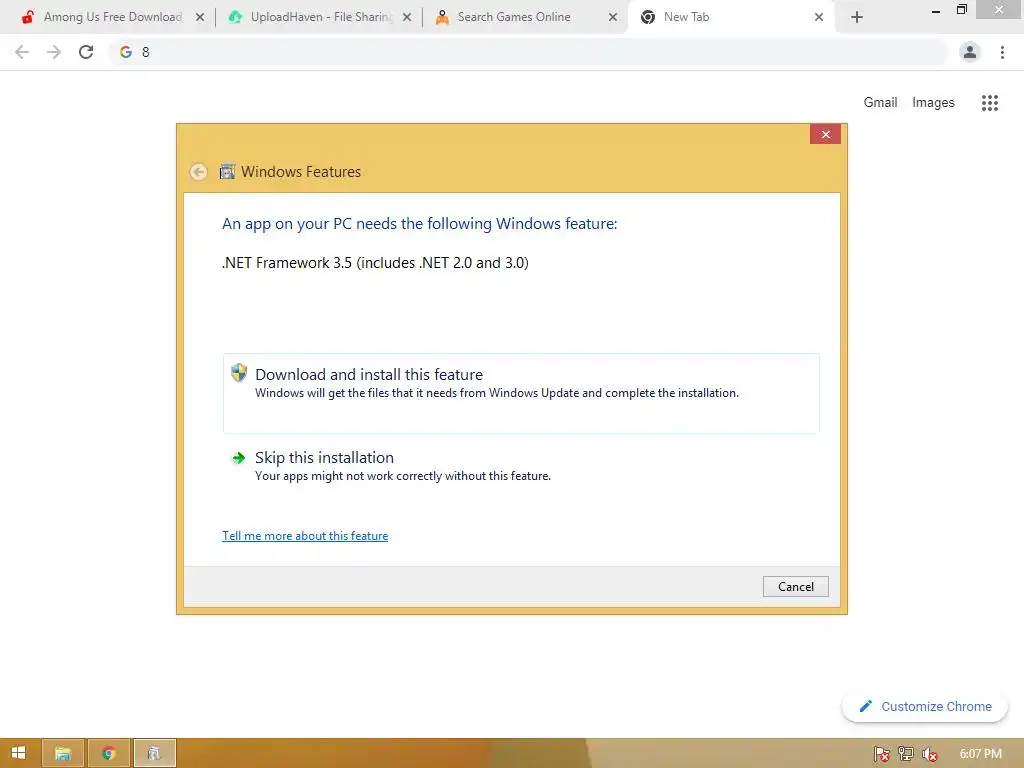
Task: Click the Windows Features title icon
Action: 227,172
